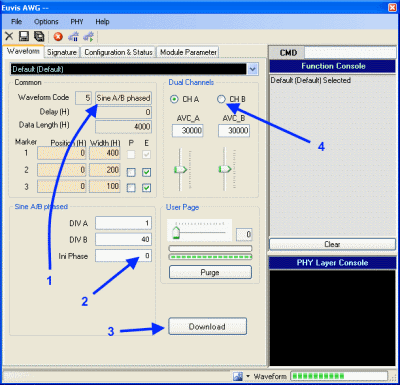
Task: Click the AVC_A value field 30000
Action: coord(188,130)
